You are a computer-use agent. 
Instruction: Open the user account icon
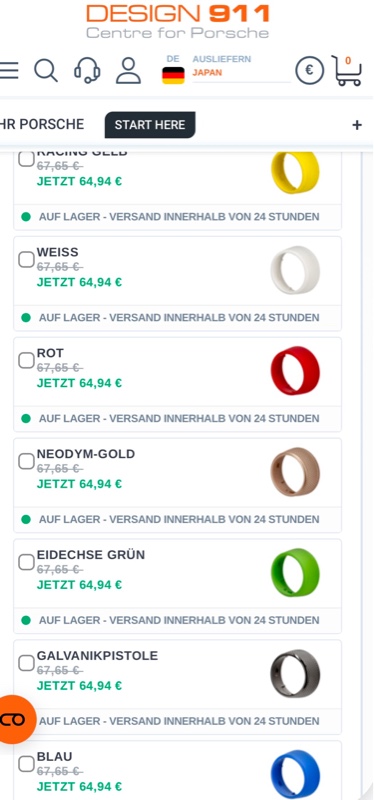click(128, 70)
